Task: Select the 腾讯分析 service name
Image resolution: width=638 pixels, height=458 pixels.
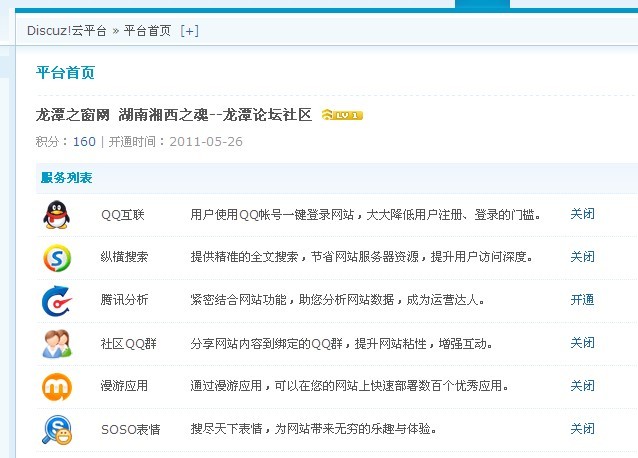Action: [125, 300]
